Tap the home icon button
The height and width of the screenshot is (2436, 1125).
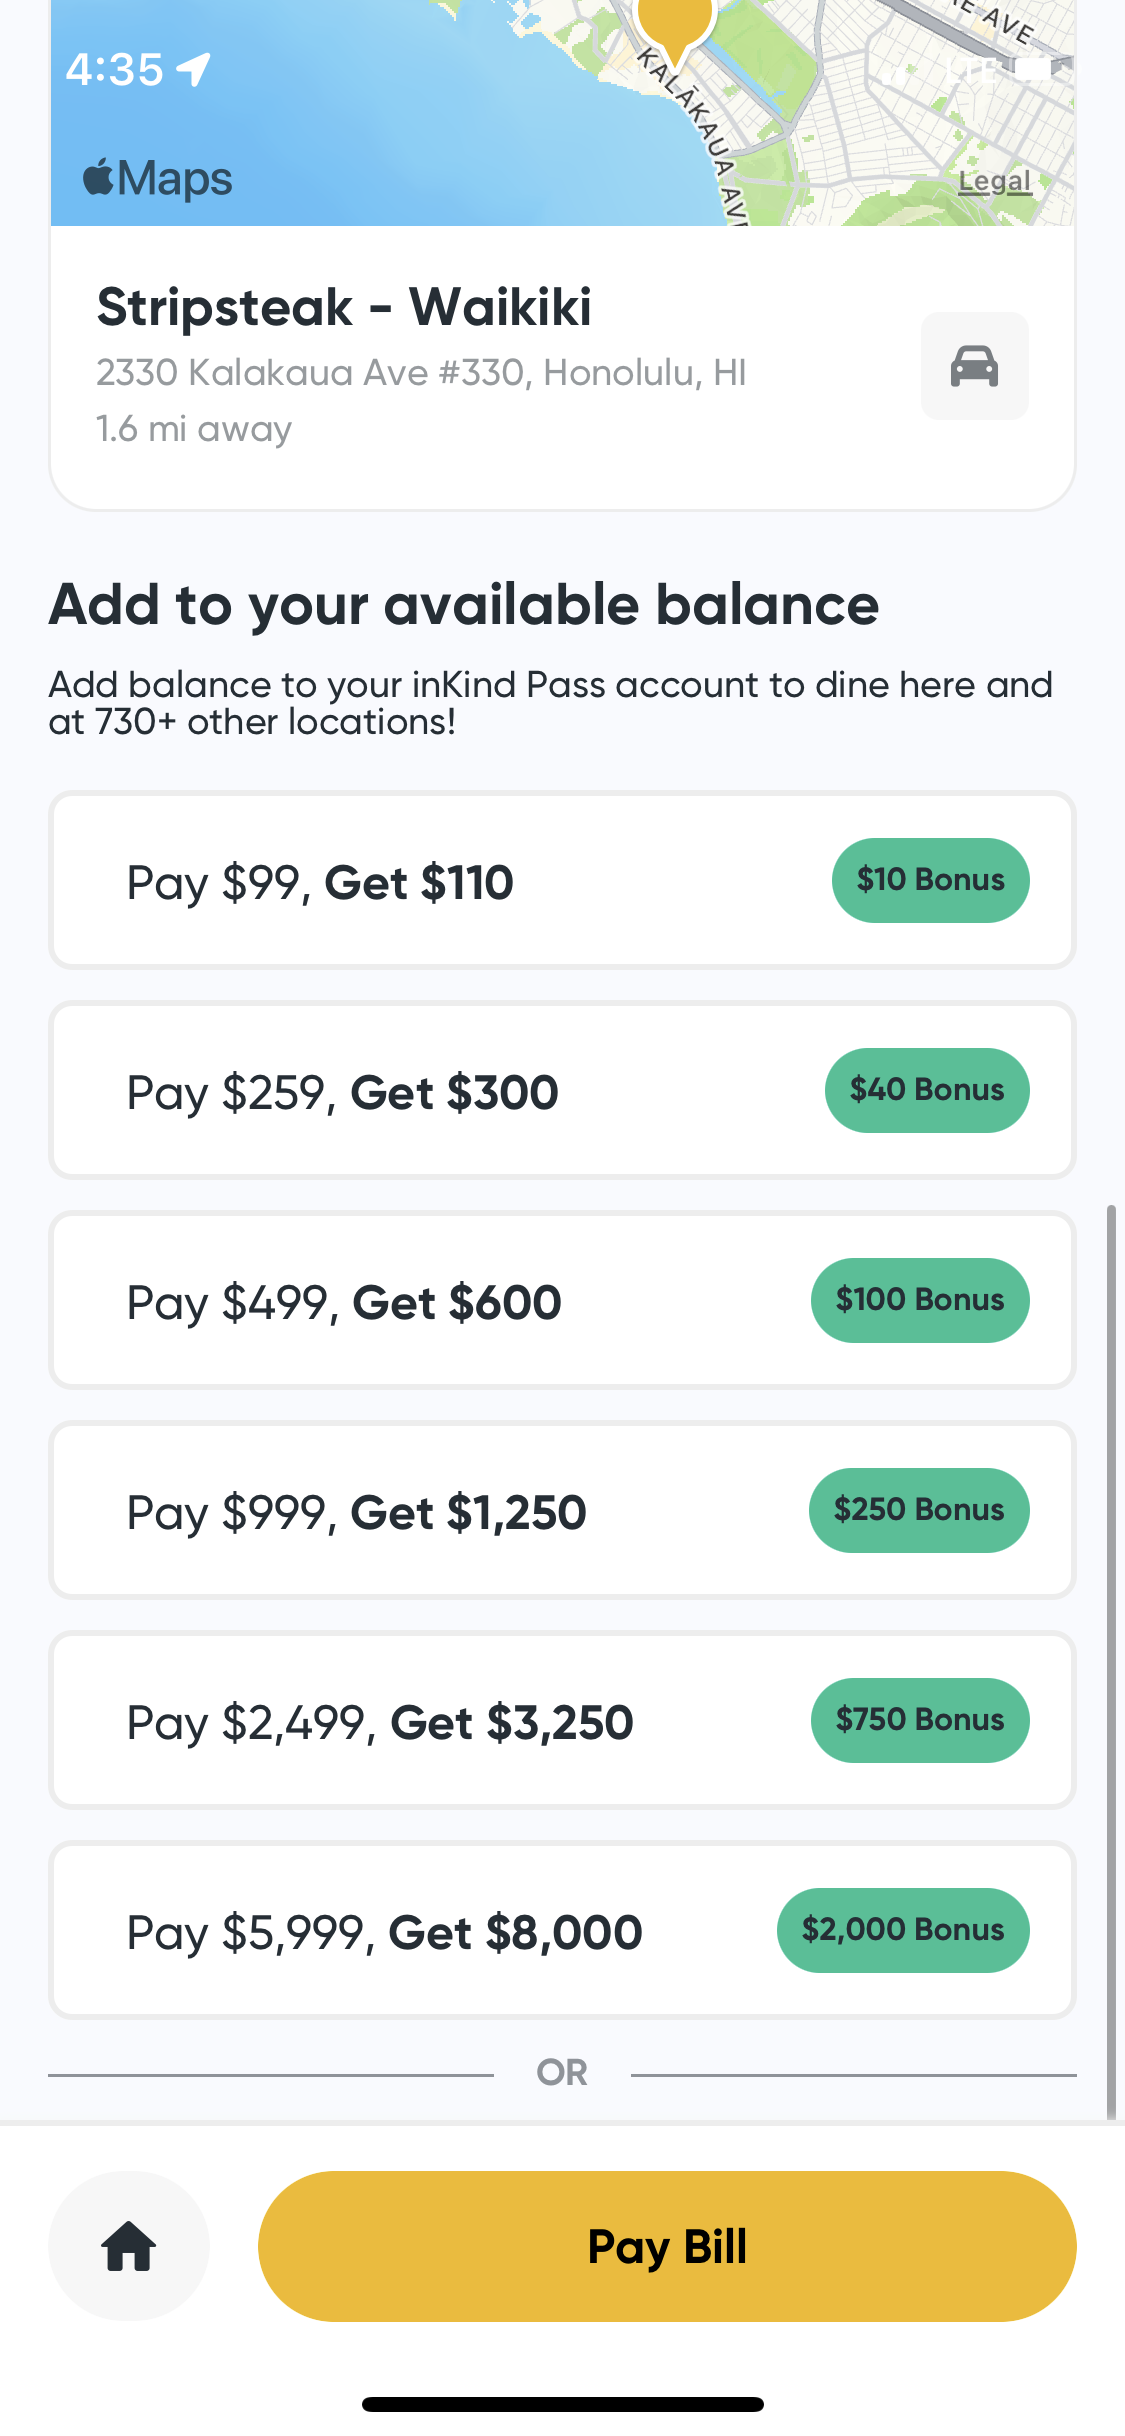(129, 2246)
